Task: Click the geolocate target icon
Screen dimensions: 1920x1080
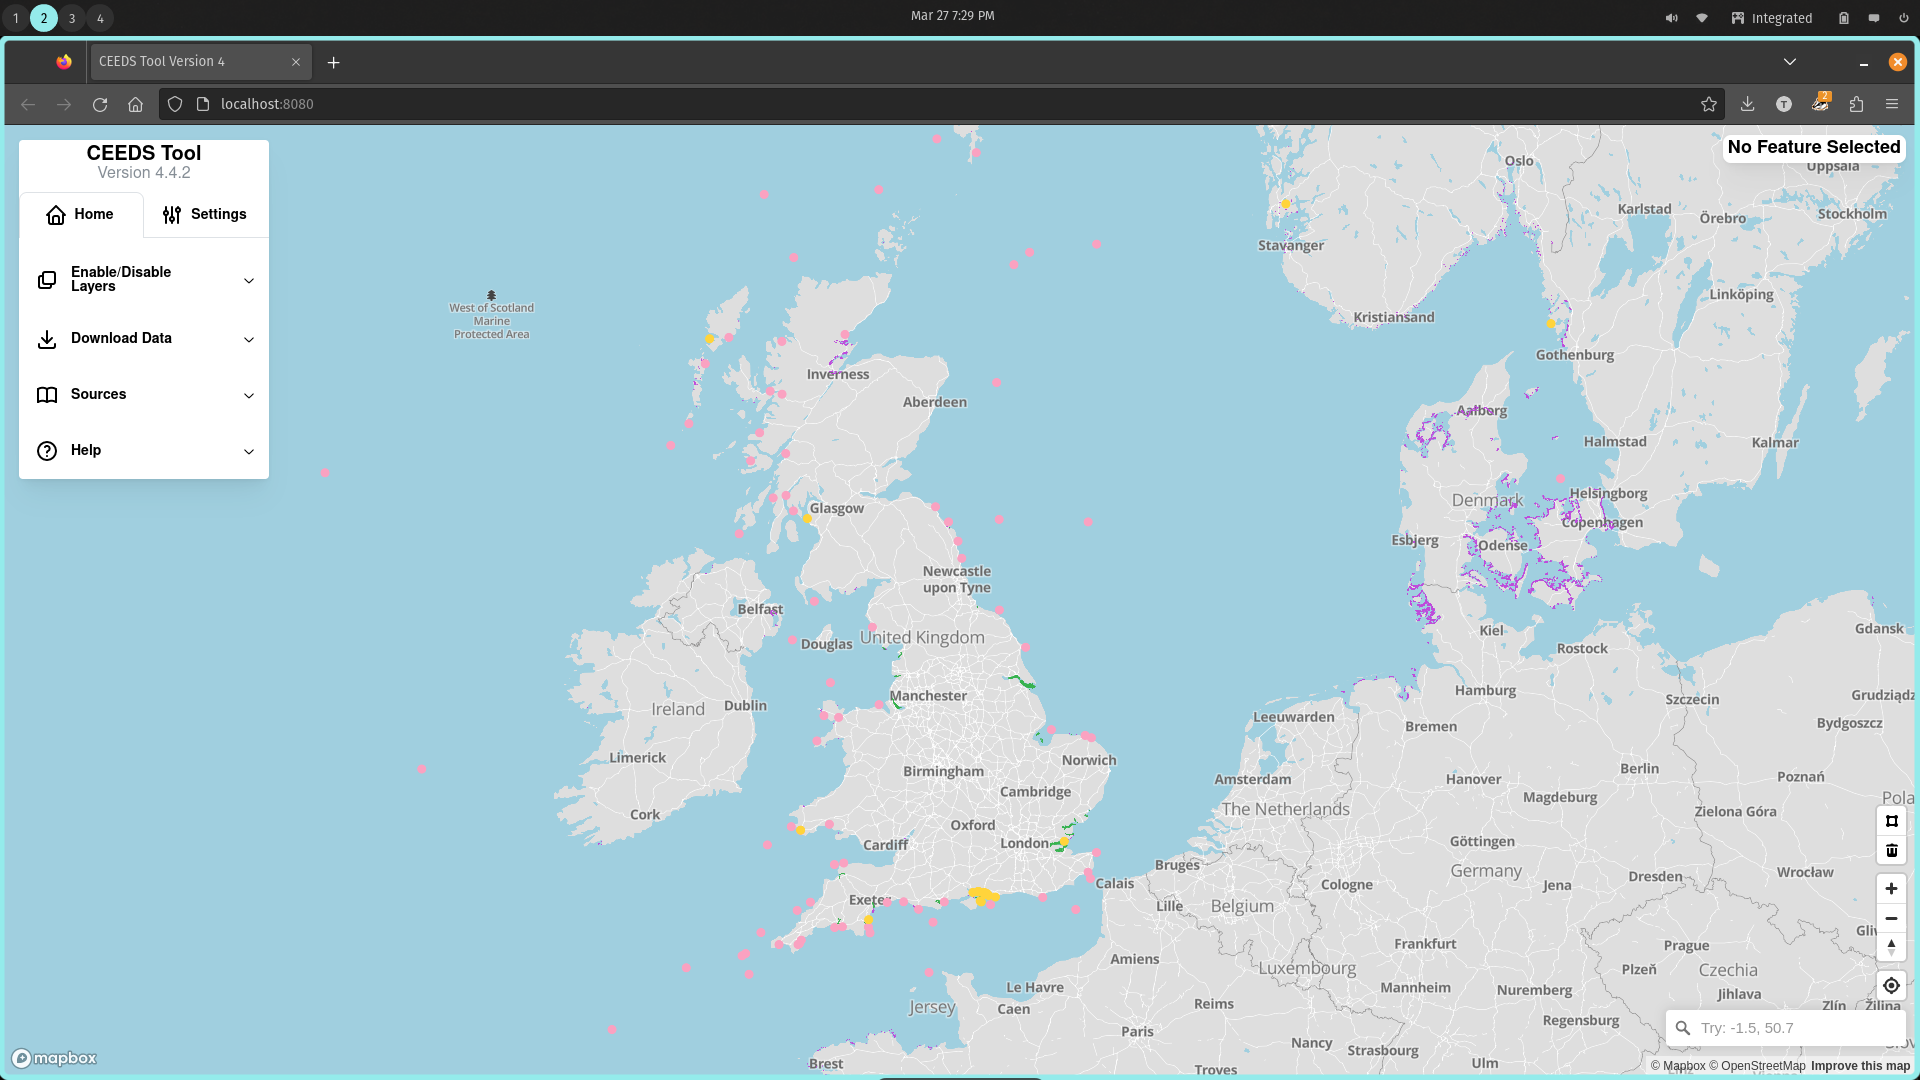Action: (1891, 985)
